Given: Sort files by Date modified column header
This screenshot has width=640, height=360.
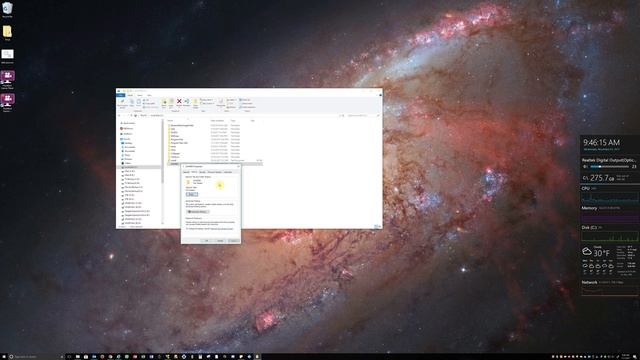Looking at the screenshot, I should tap(218, 120).
